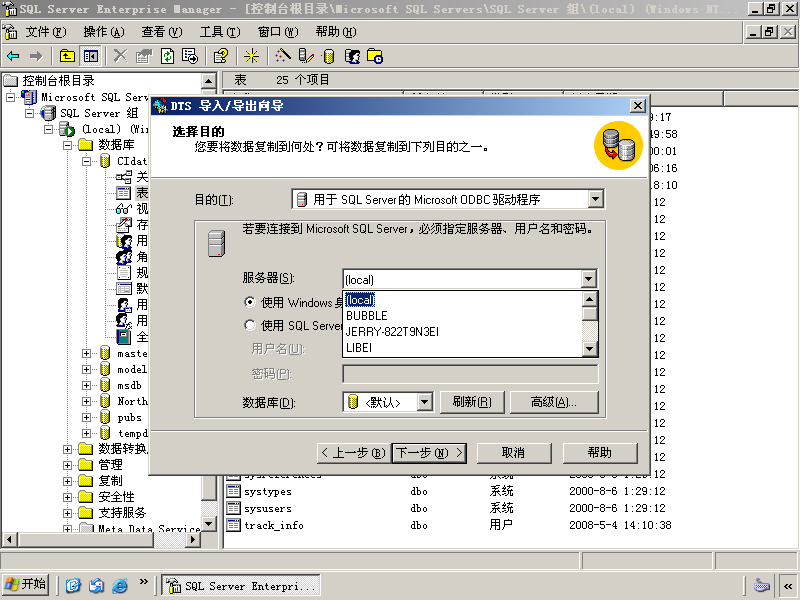Screen dimensions: 800x600
Task: Click the 刷新(R) refresh button
Action: (x=472, y=402)
